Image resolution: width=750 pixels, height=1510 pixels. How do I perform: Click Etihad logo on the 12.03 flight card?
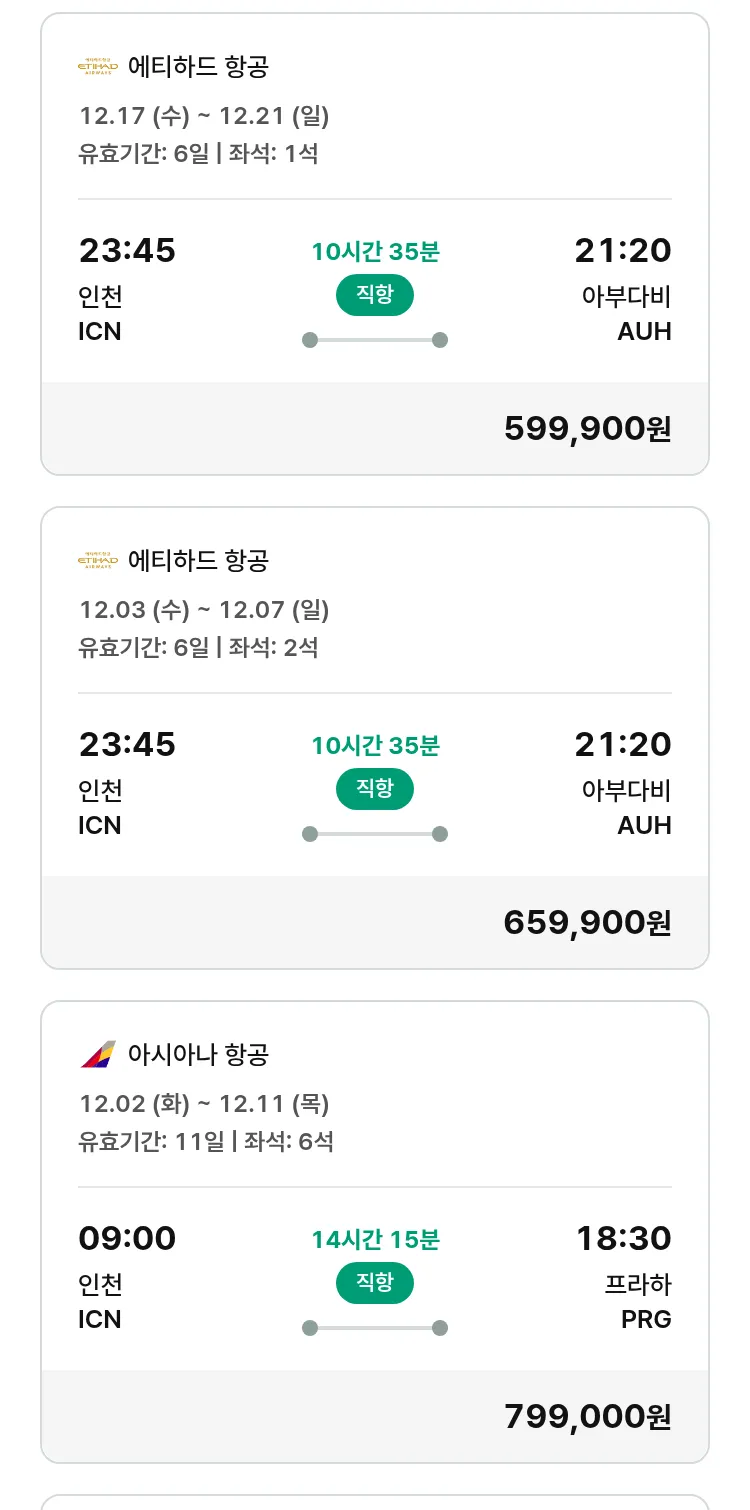(98, 561)
